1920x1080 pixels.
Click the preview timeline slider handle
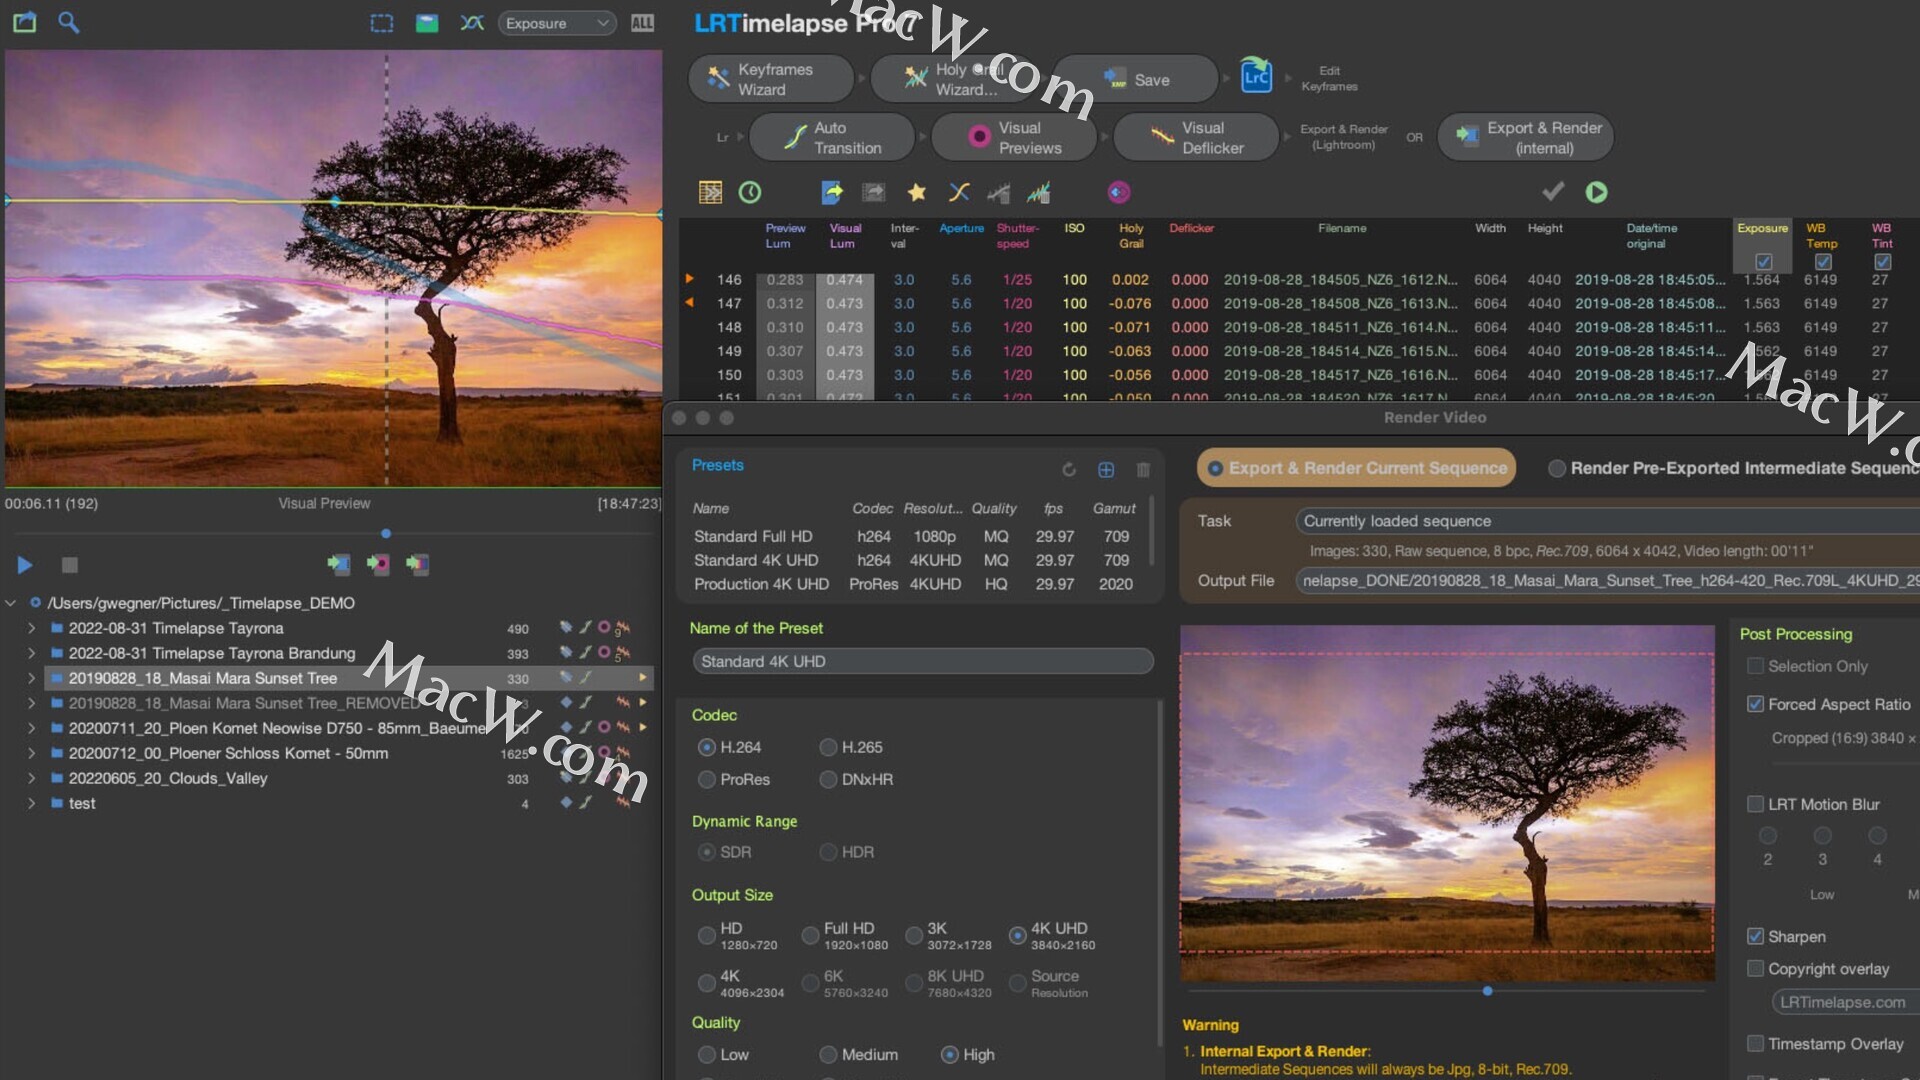click(386, 533)
